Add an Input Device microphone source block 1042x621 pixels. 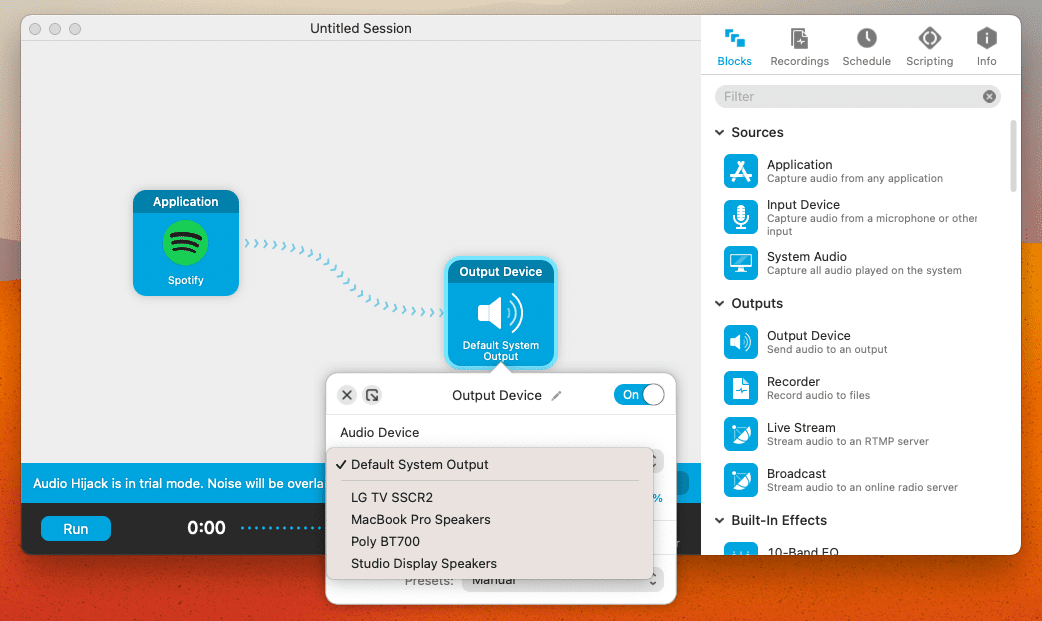tap(740, 217)
